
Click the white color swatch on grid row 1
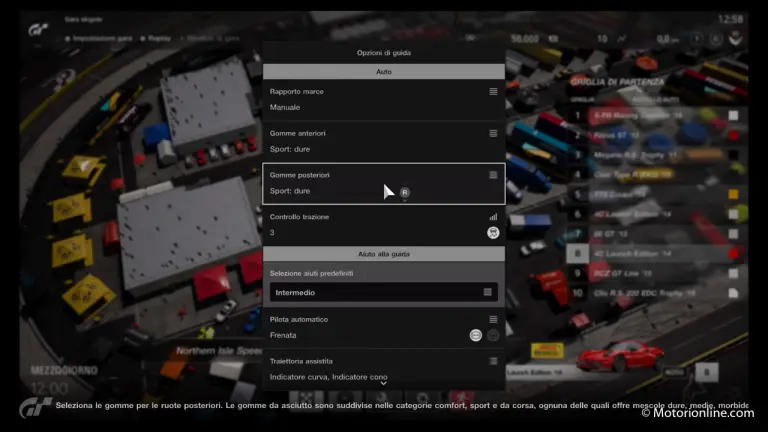click(x=733, y=116)
